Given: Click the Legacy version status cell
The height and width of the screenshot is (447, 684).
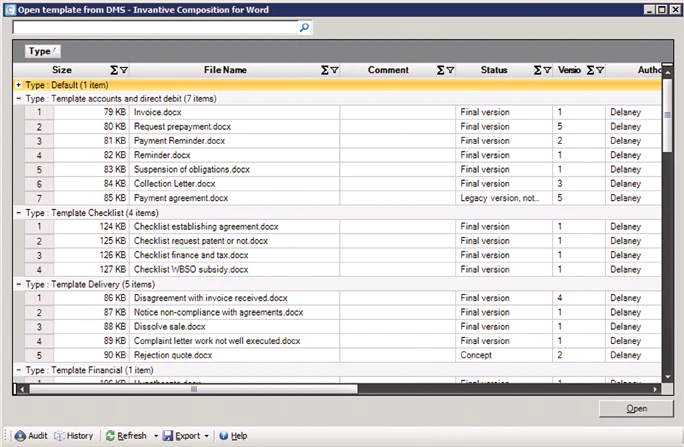Looking at the screenshot, I should [x=504, y=198].
